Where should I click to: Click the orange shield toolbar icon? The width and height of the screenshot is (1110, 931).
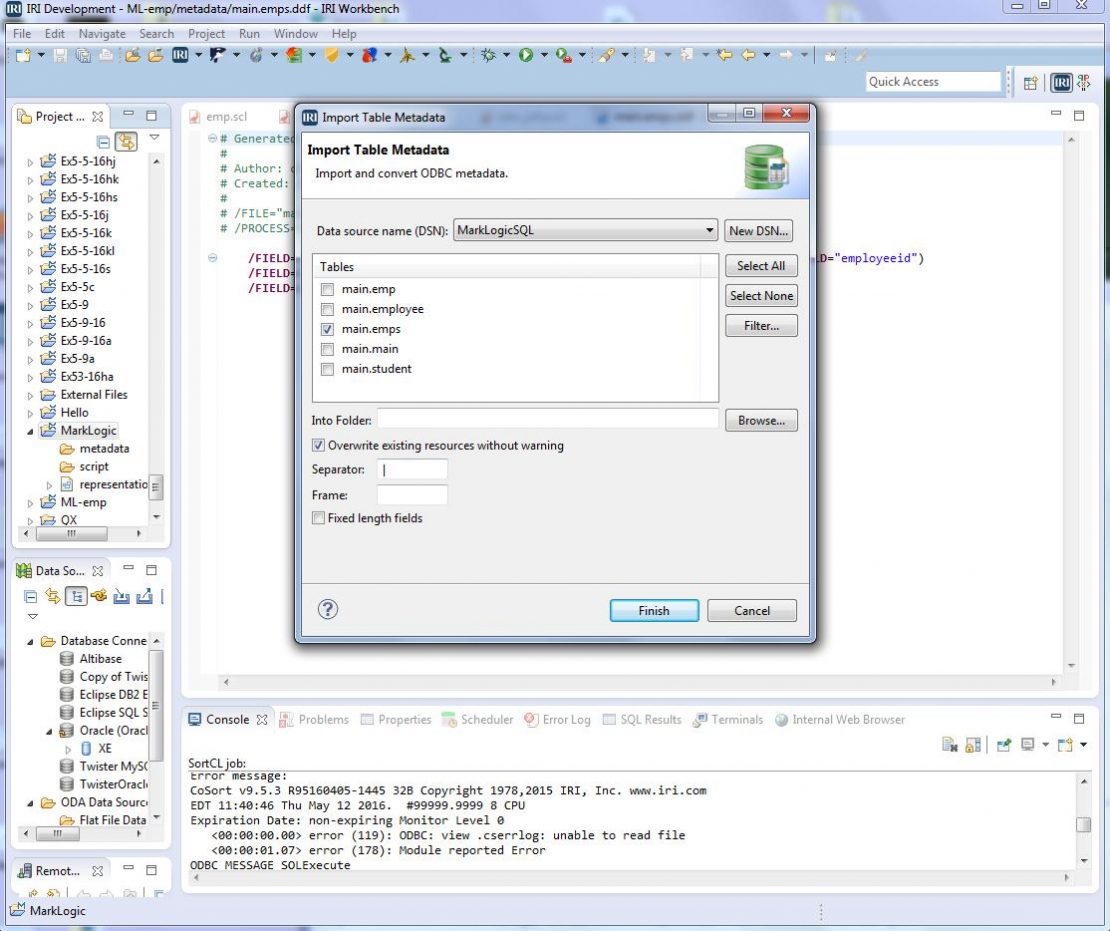pos(331,55)
